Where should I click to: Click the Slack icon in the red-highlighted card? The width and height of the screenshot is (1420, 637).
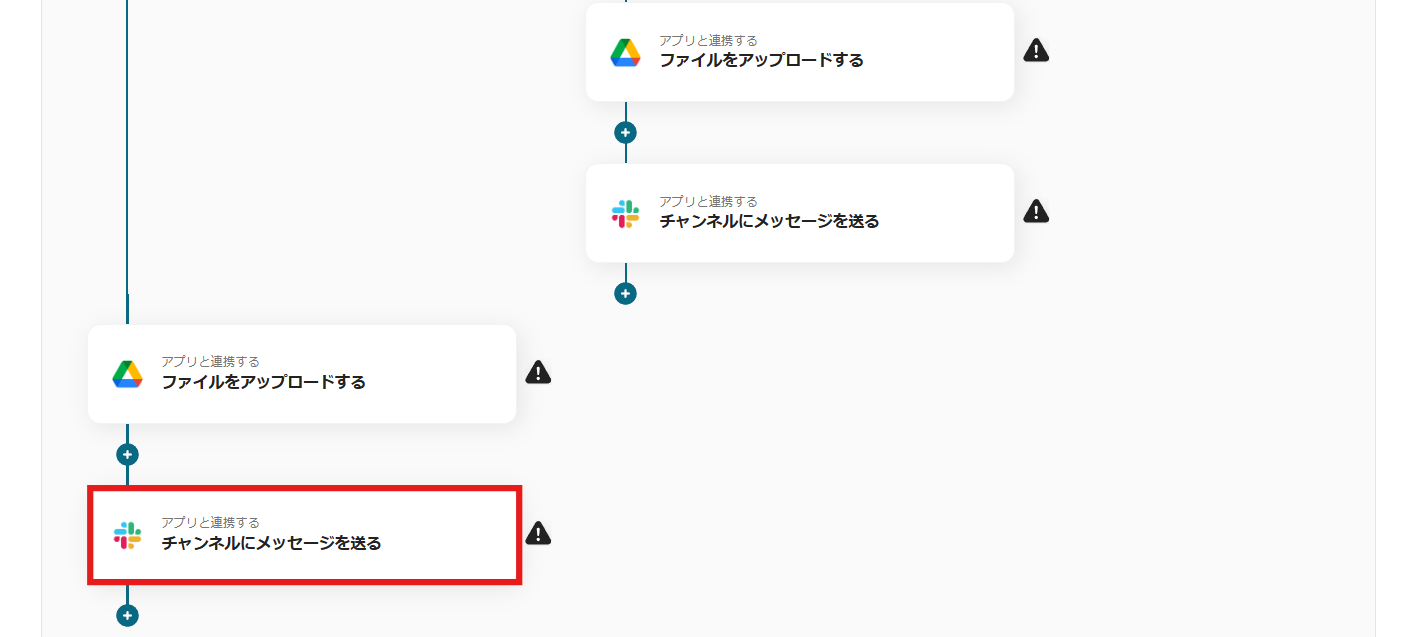tap(127, 536)
